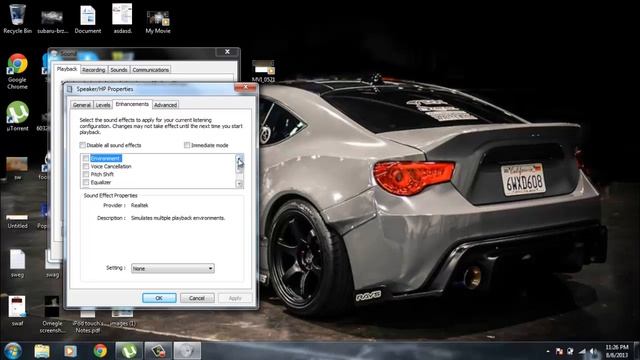Enable Immediate mode checkbox

[187, 145]
